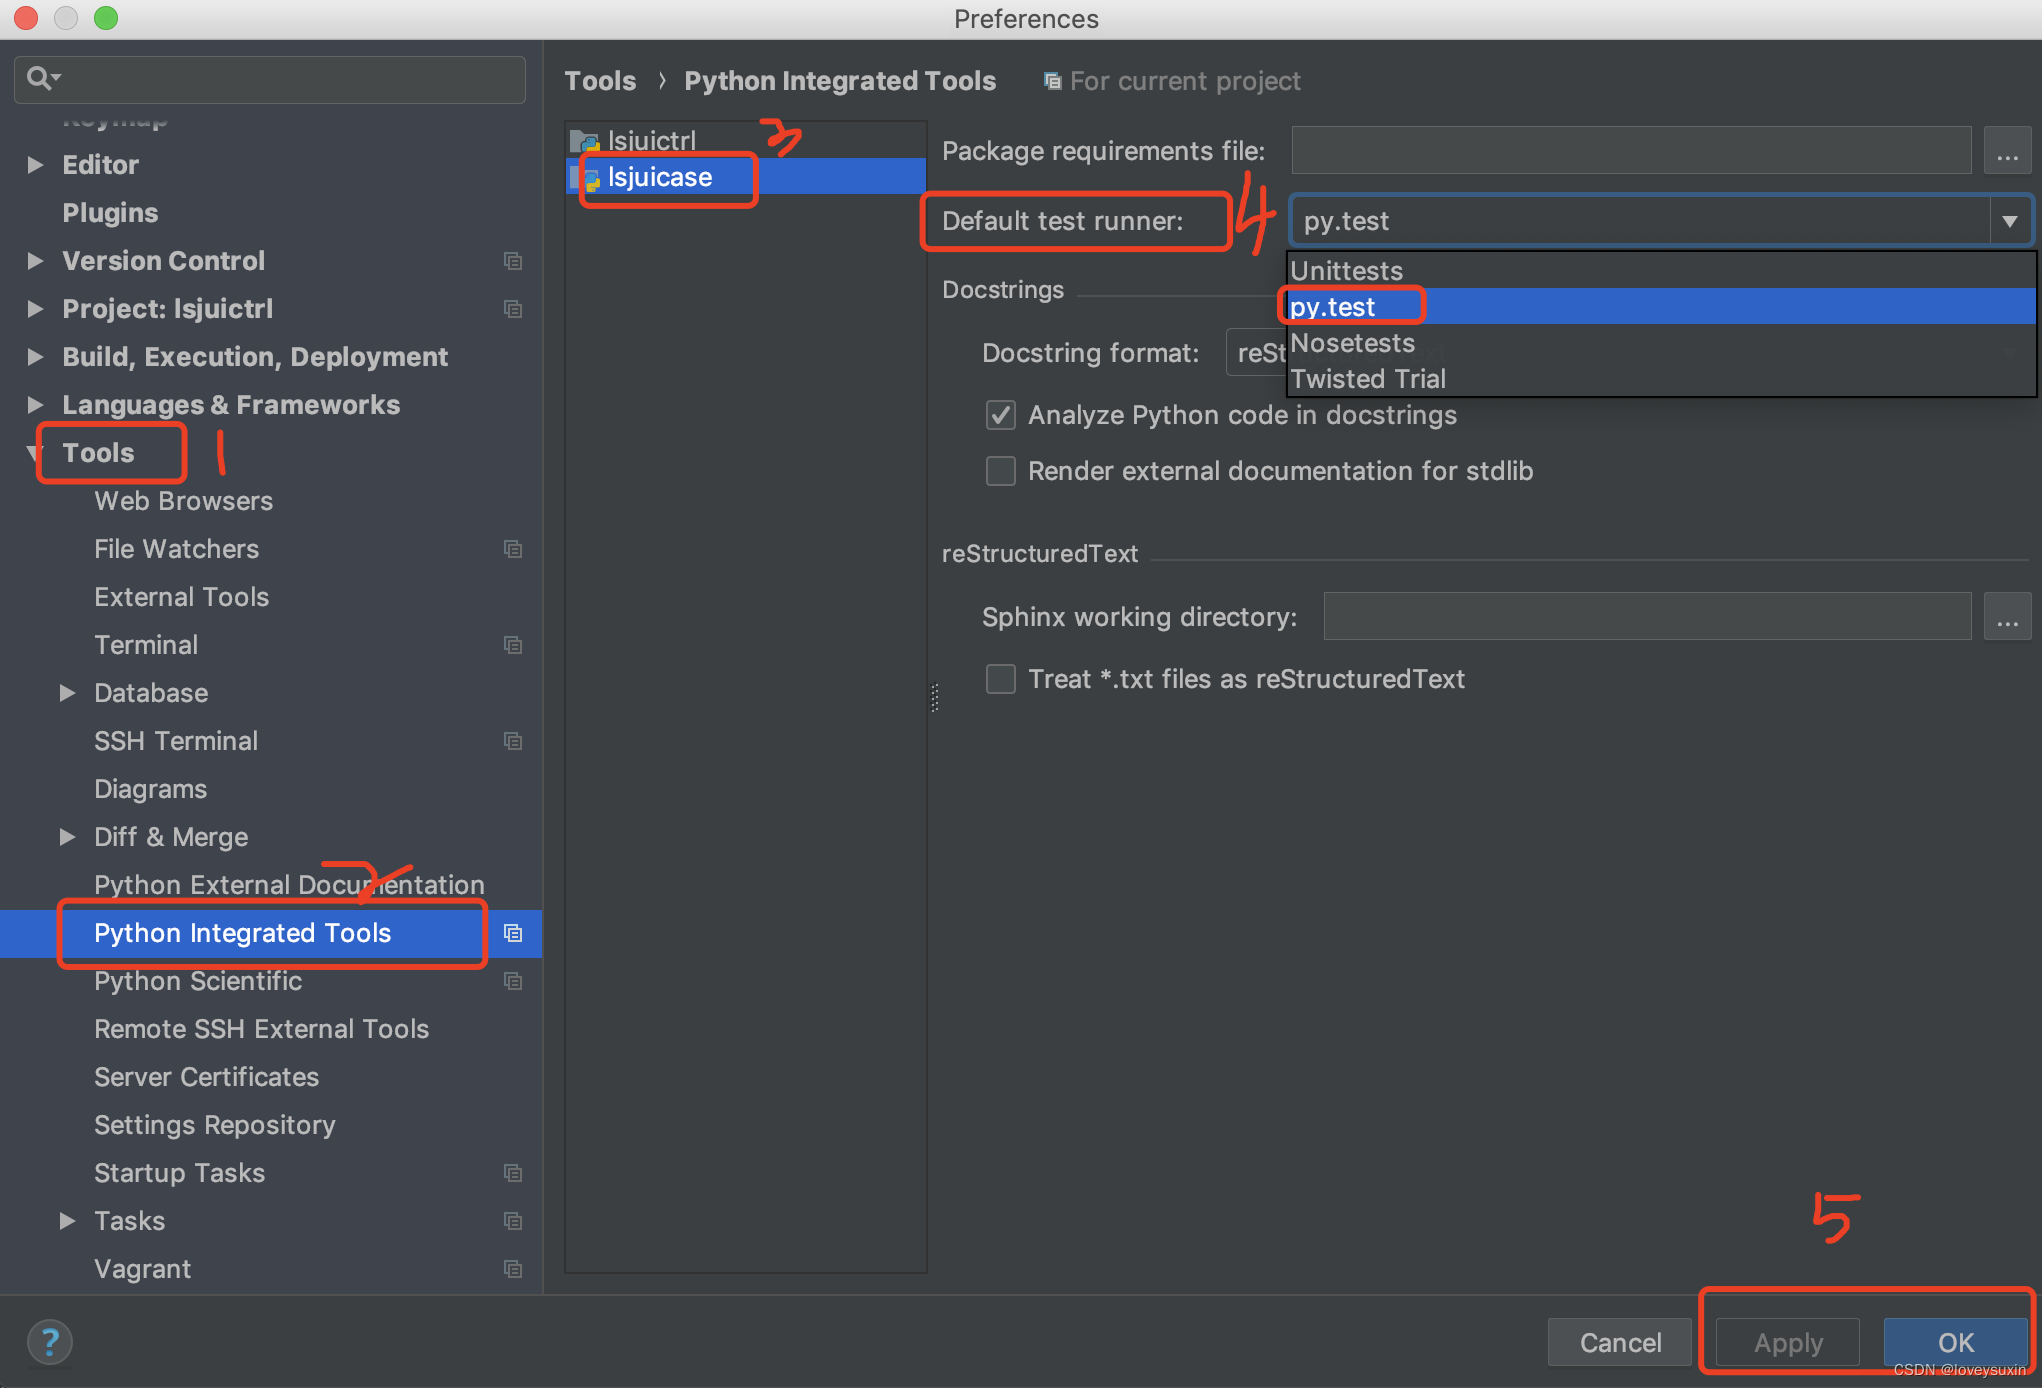2042x1388 pixels.
Task: Click project-level icon beside File Watchers
Action: (x=513, y=549)
